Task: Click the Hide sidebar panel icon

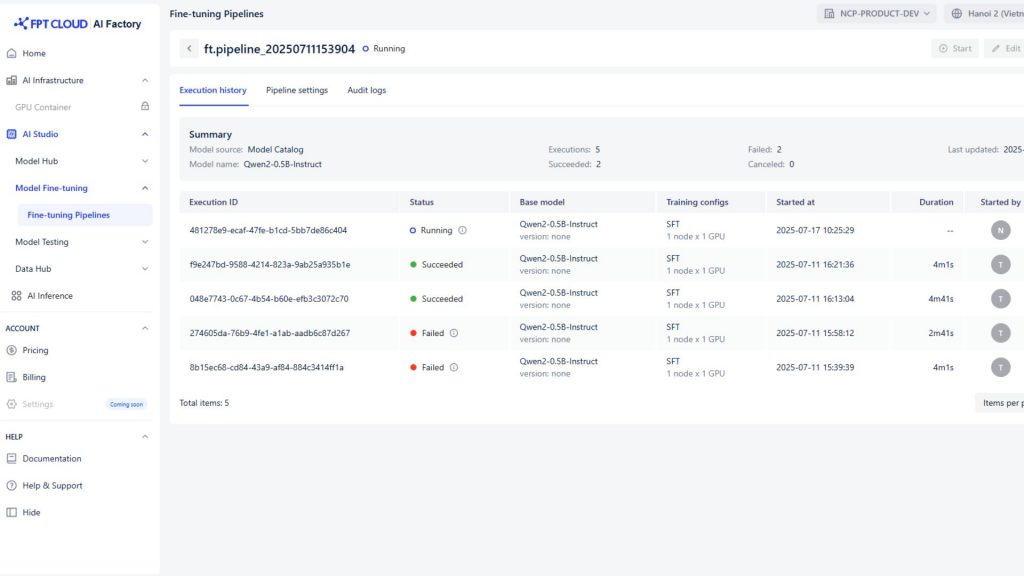Action: [x=11, y=513]
